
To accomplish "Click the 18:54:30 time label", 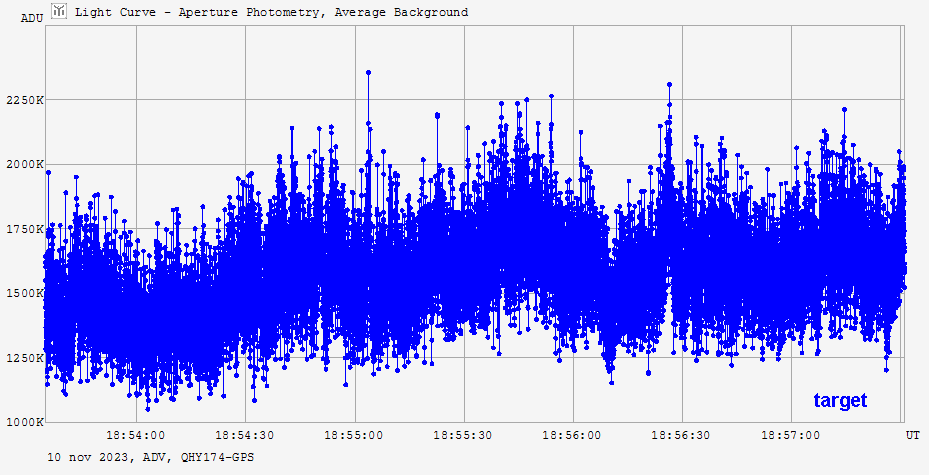I will (245, 435).
